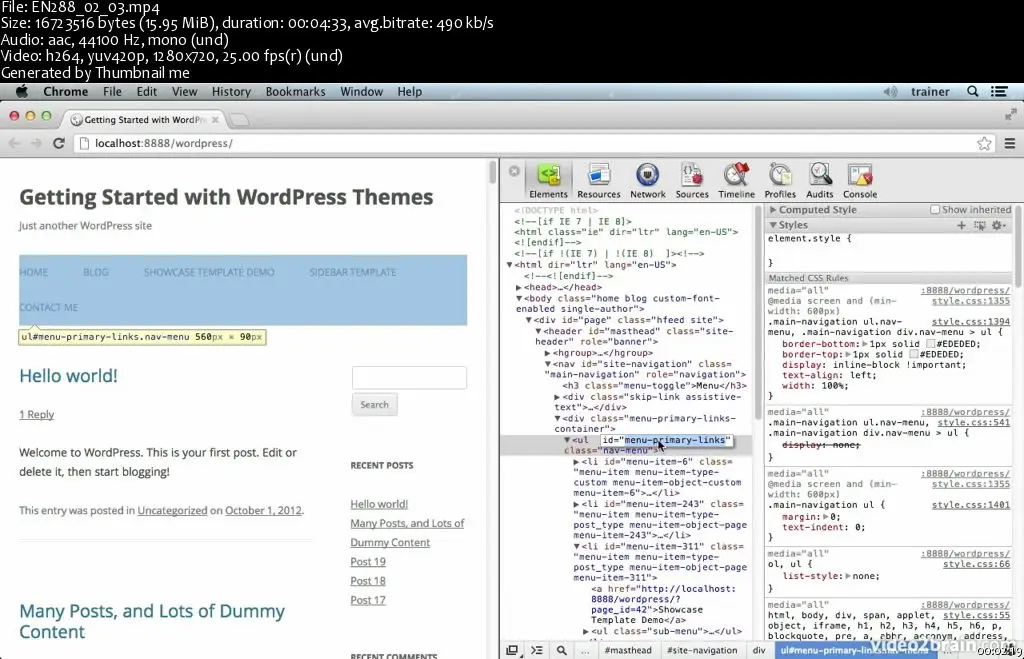Close the Getting Started with WordPress tab
1024x659 pixels.
[x=215, y=120]
